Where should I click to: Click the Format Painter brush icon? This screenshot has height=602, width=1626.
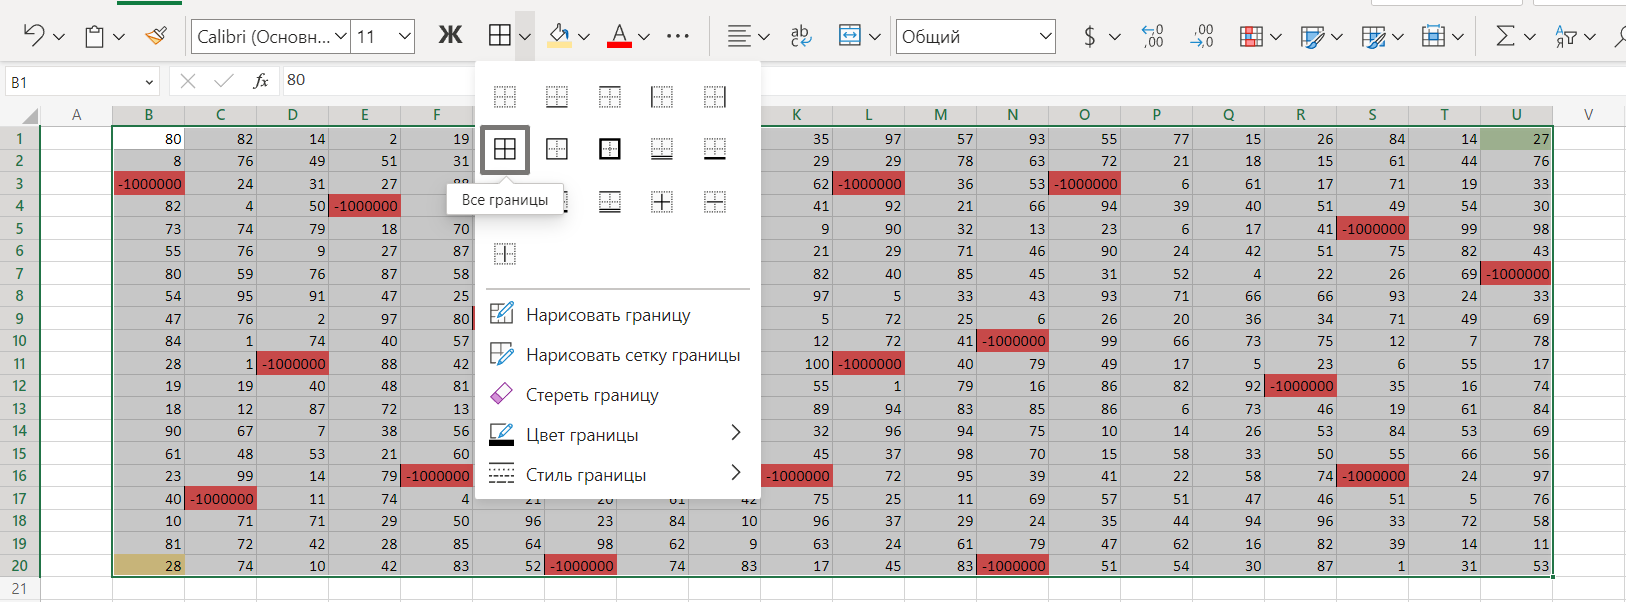156,37
